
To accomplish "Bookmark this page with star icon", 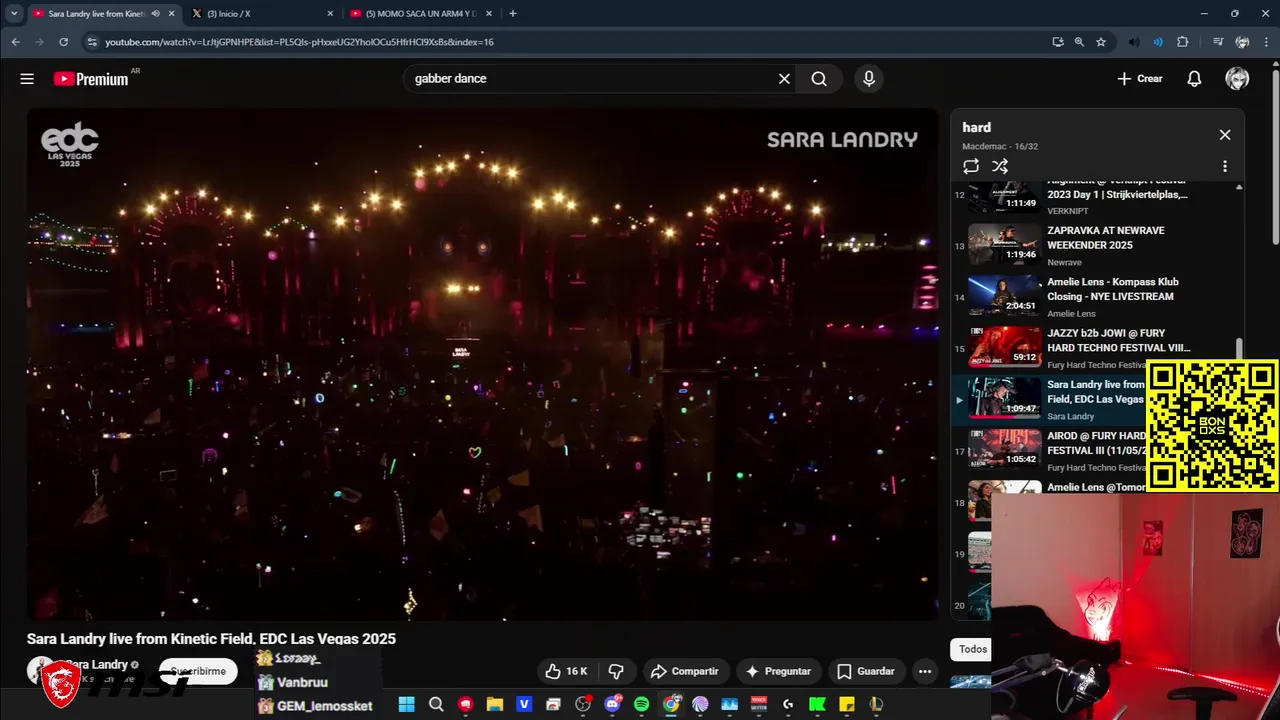I will tap(1101, 42).
